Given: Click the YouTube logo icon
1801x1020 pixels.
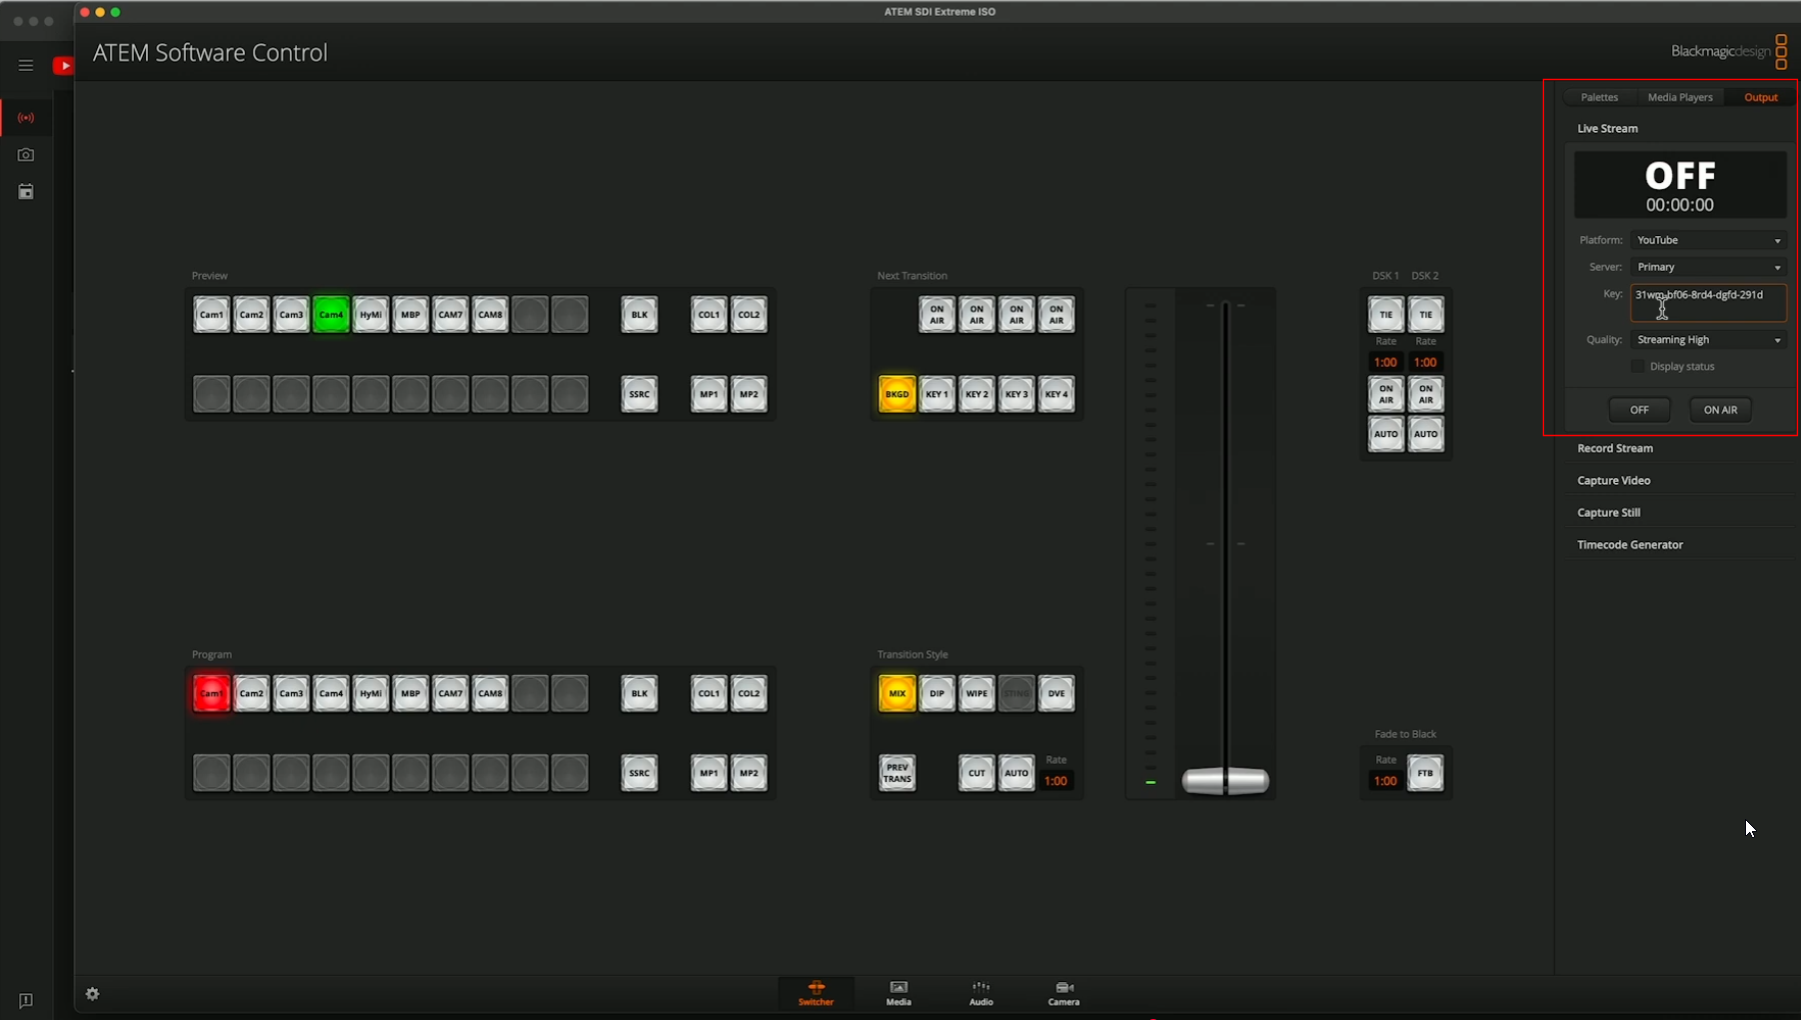Looking at the screenshot, I should coord(63,66).
